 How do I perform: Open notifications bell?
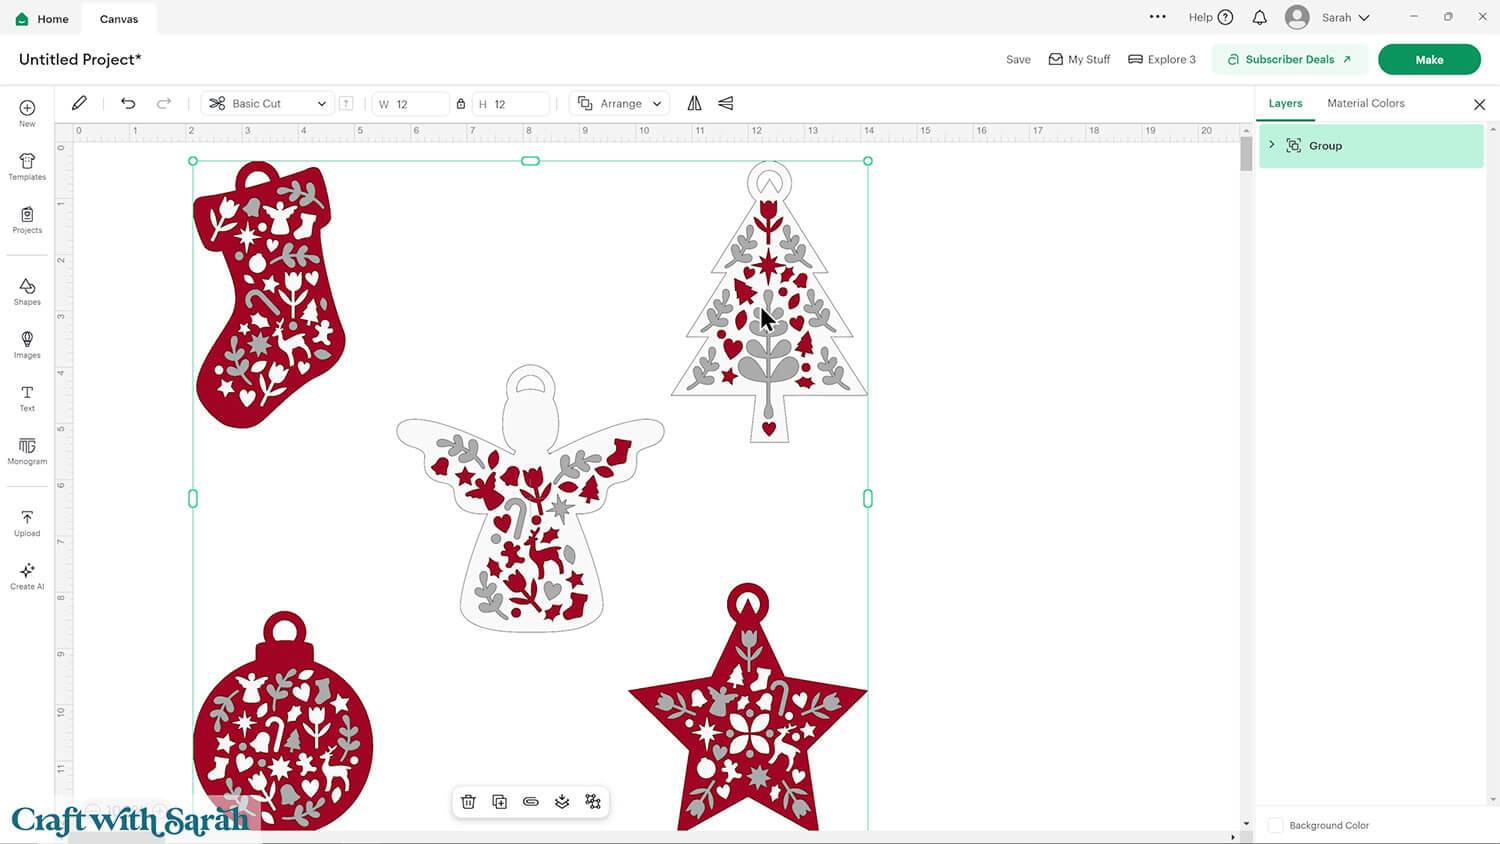(1260, 17)
